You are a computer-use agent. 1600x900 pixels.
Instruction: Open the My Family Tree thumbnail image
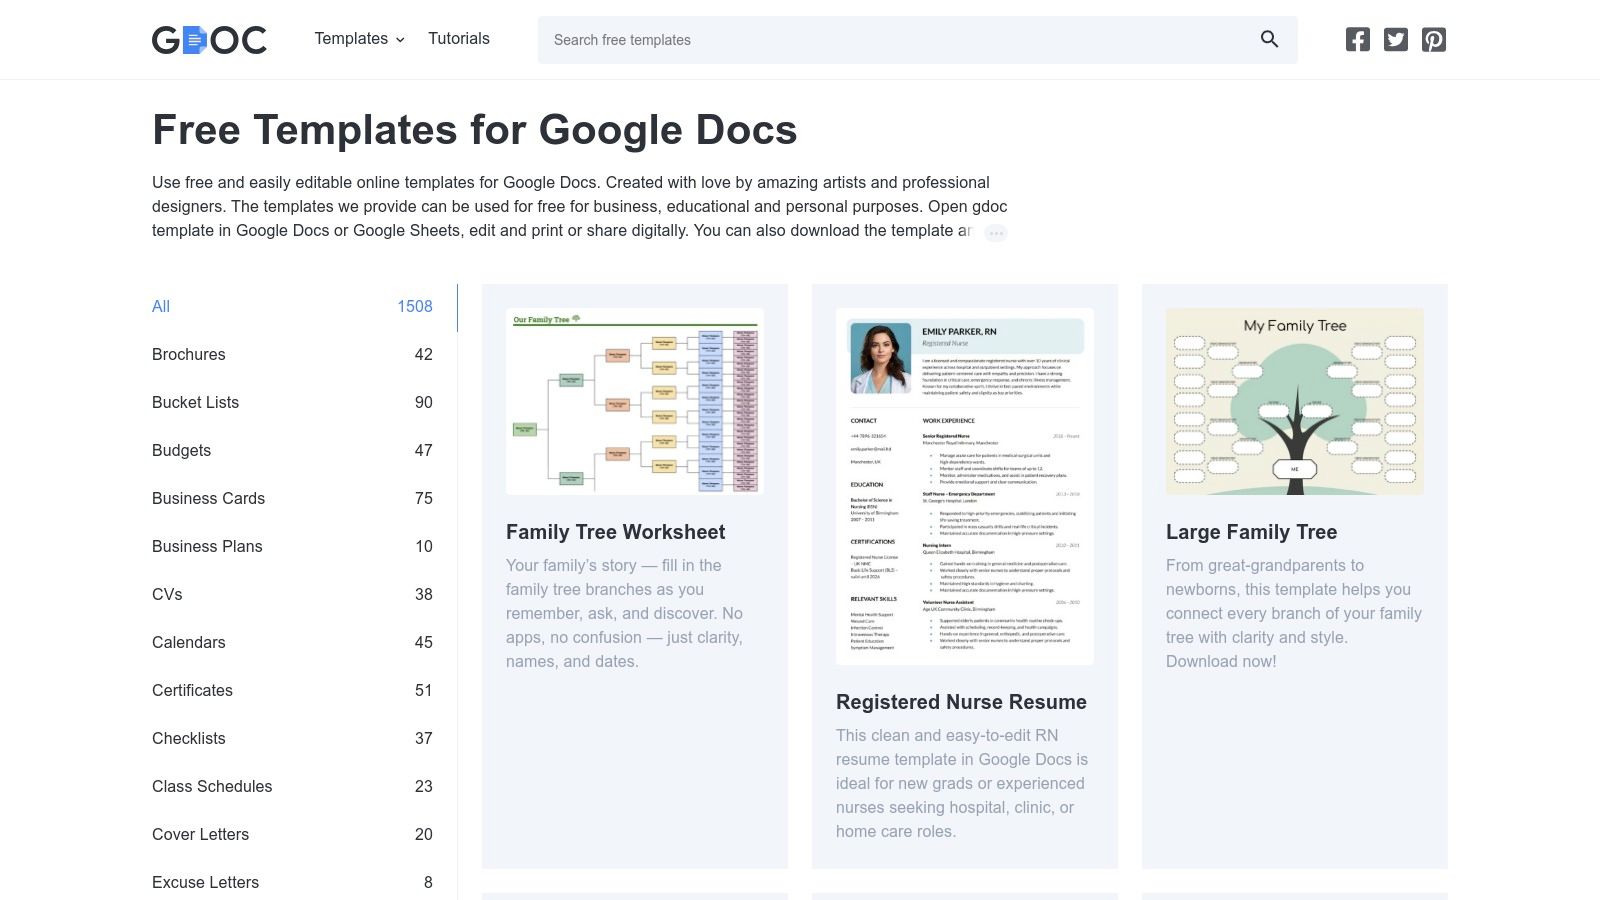(1295, 401)
